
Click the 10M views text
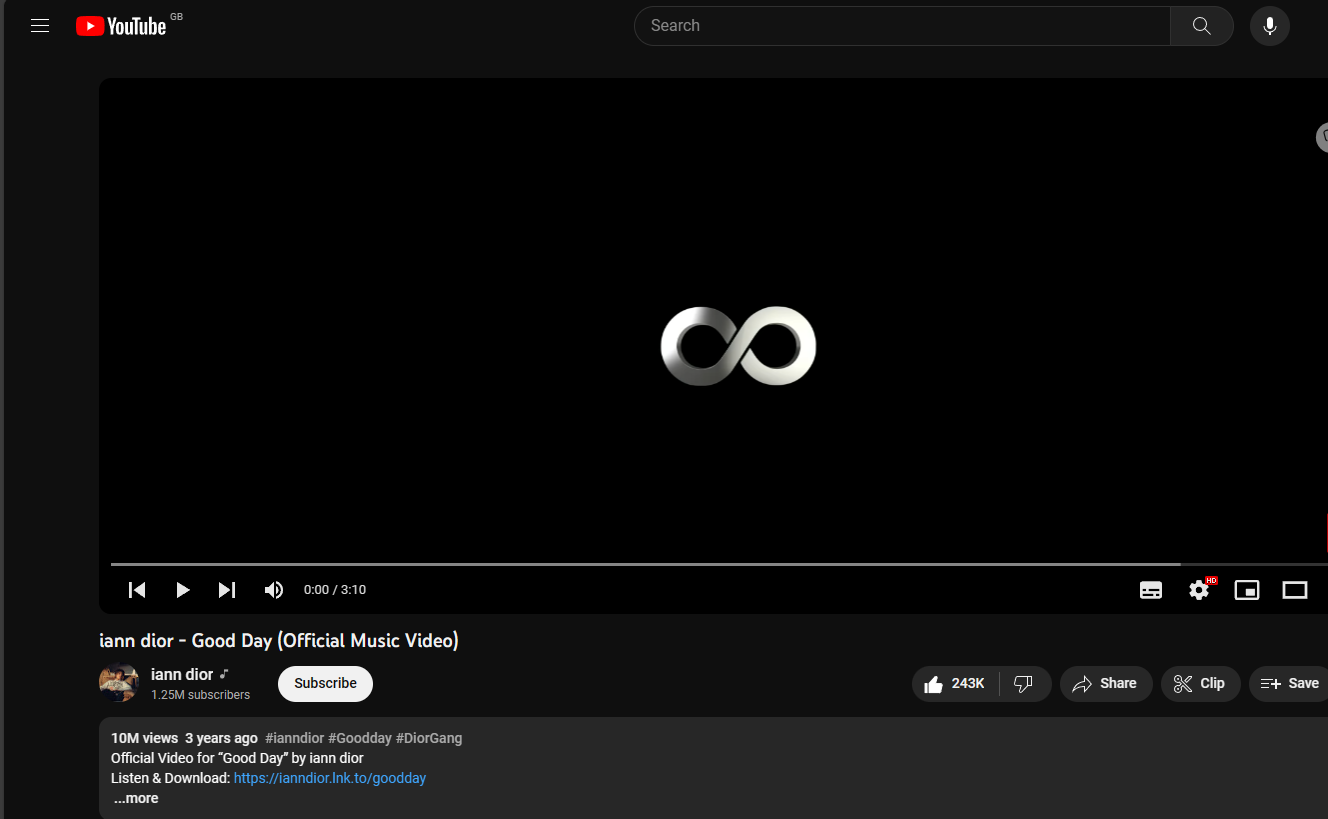144,738
